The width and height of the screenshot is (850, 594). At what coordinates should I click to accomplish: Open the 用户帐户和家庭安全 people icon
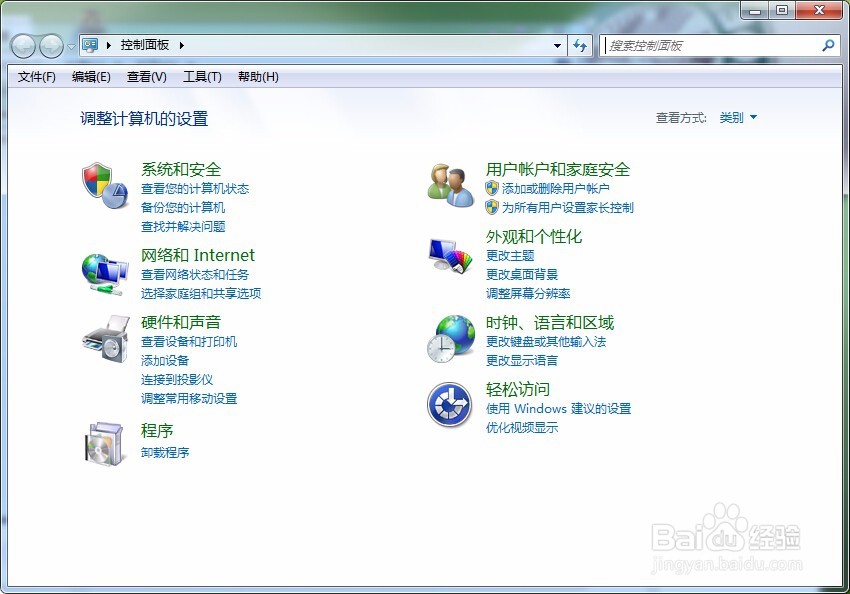pyautogui.click(x=450, y=186)
